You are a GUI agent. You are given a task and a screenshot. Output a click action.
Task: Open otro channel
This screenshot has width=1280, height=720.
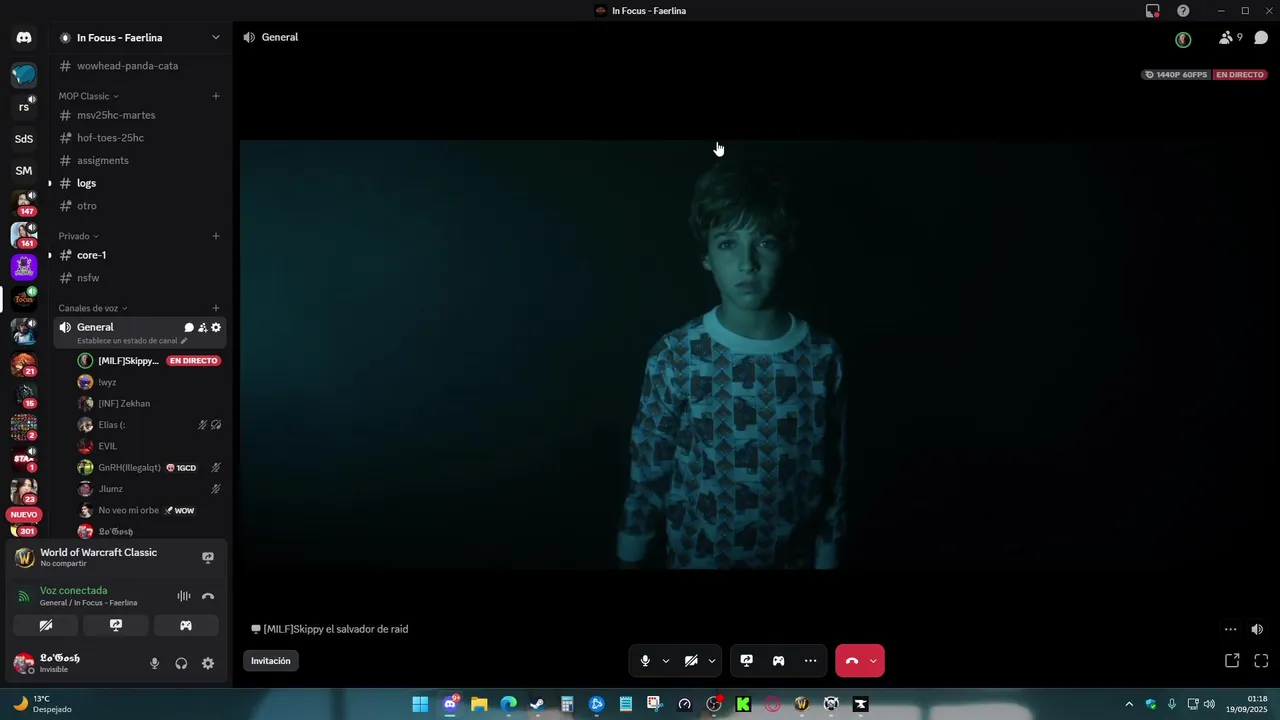point(140,206)
